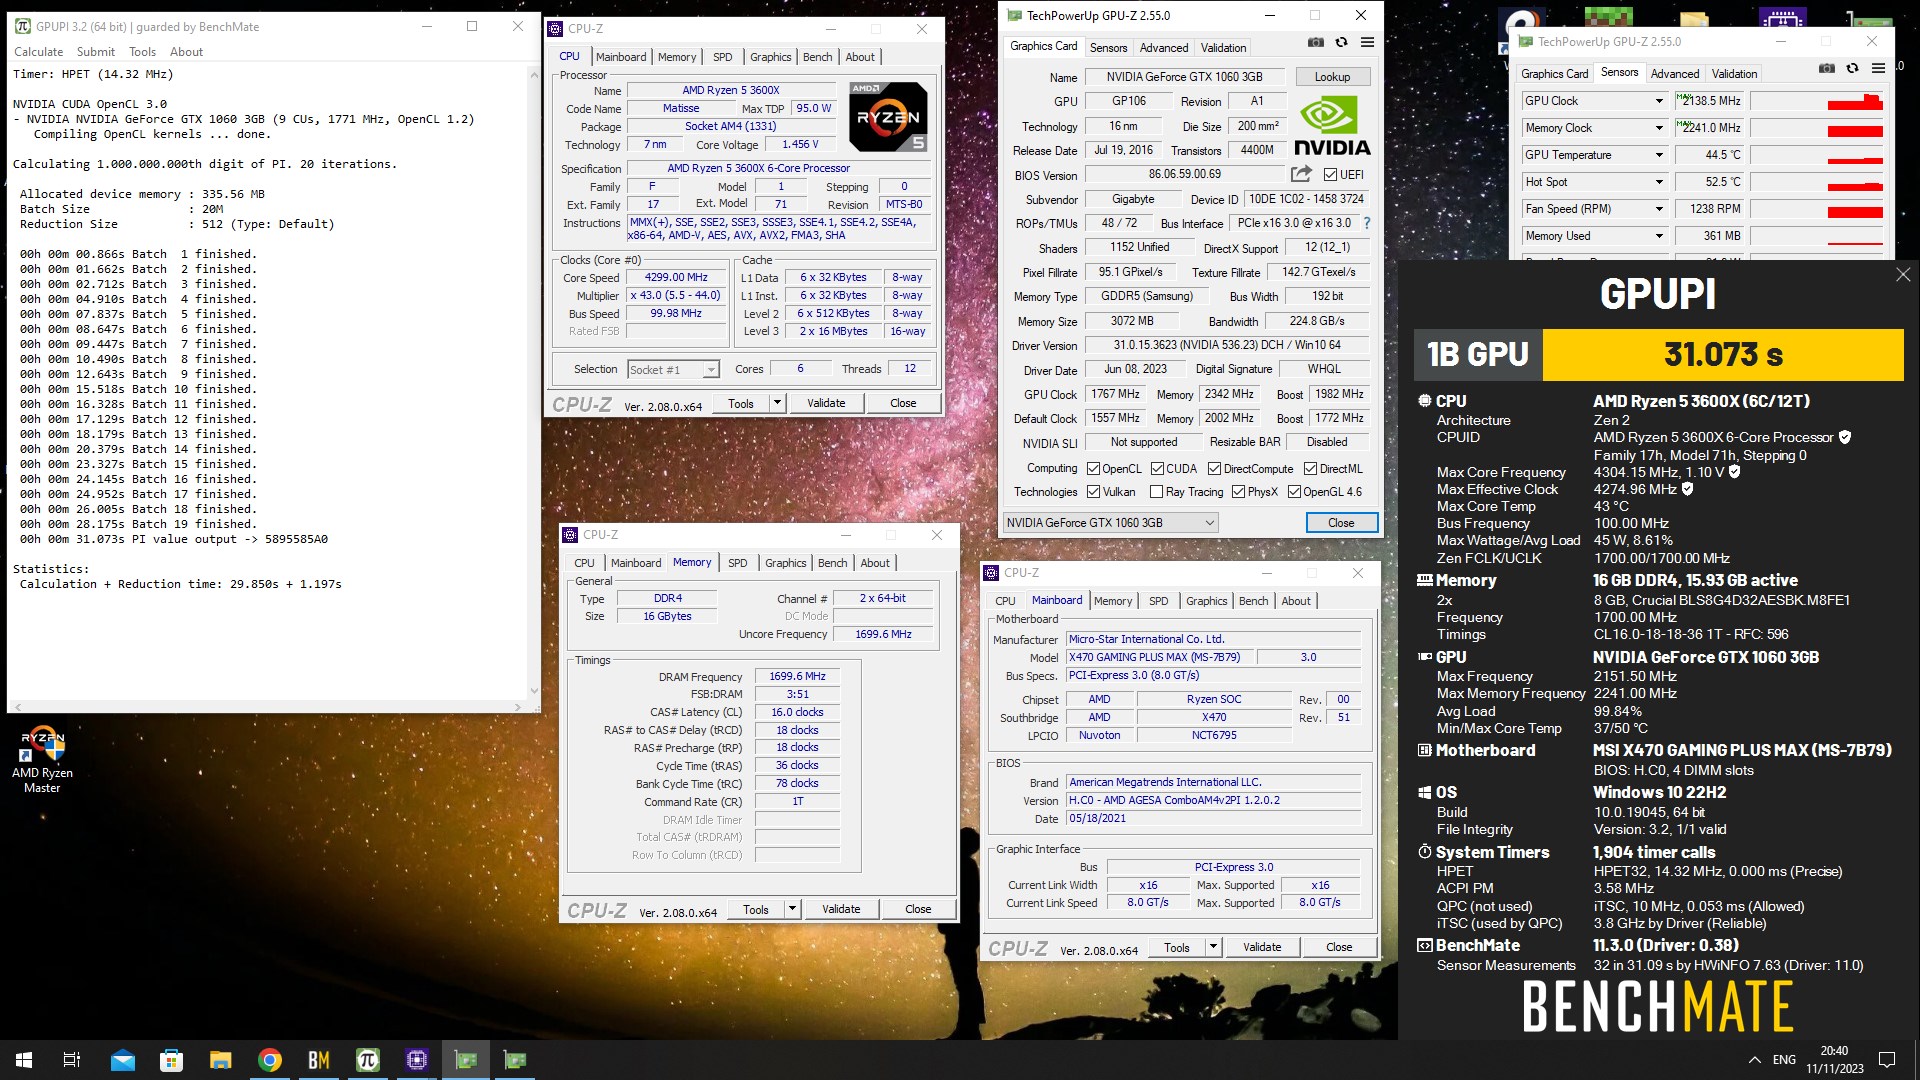Toggle the OpenCL checkbox
The width and height of the screenshot is (1920, 1080).
pyautogui.click(x=1093, y=469)
